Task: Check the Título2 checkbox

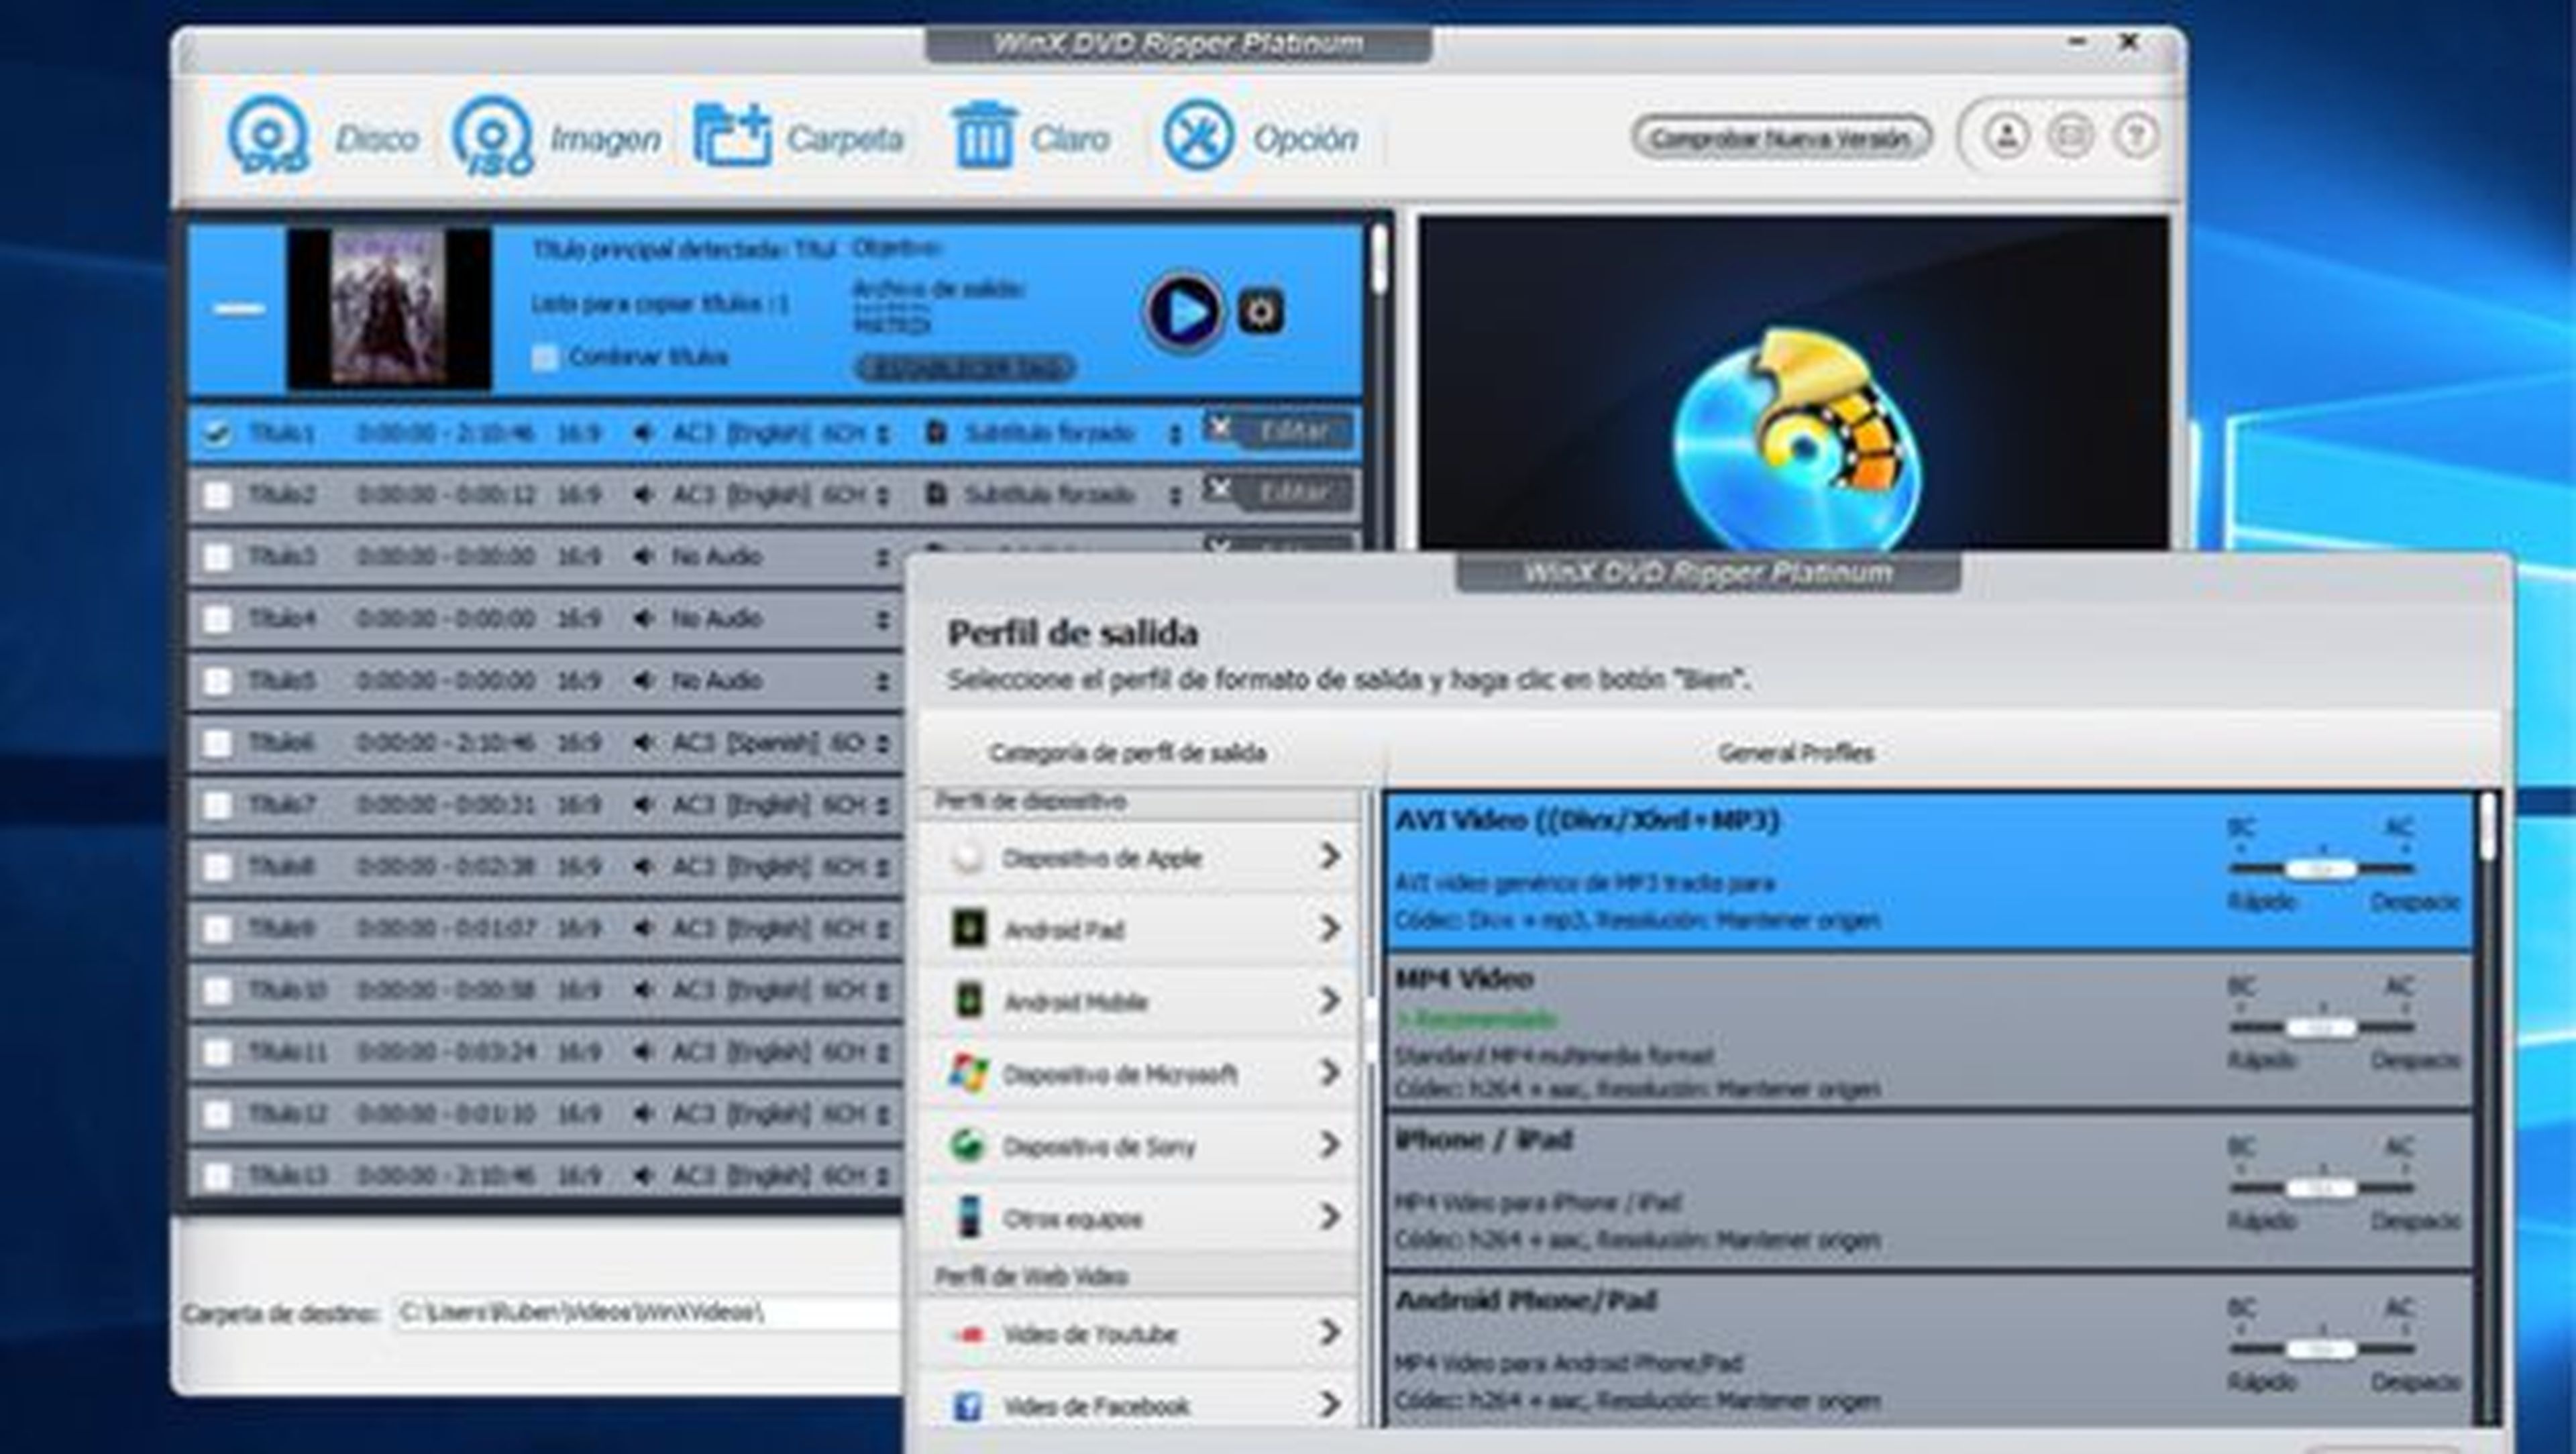Action: [216, 495]
